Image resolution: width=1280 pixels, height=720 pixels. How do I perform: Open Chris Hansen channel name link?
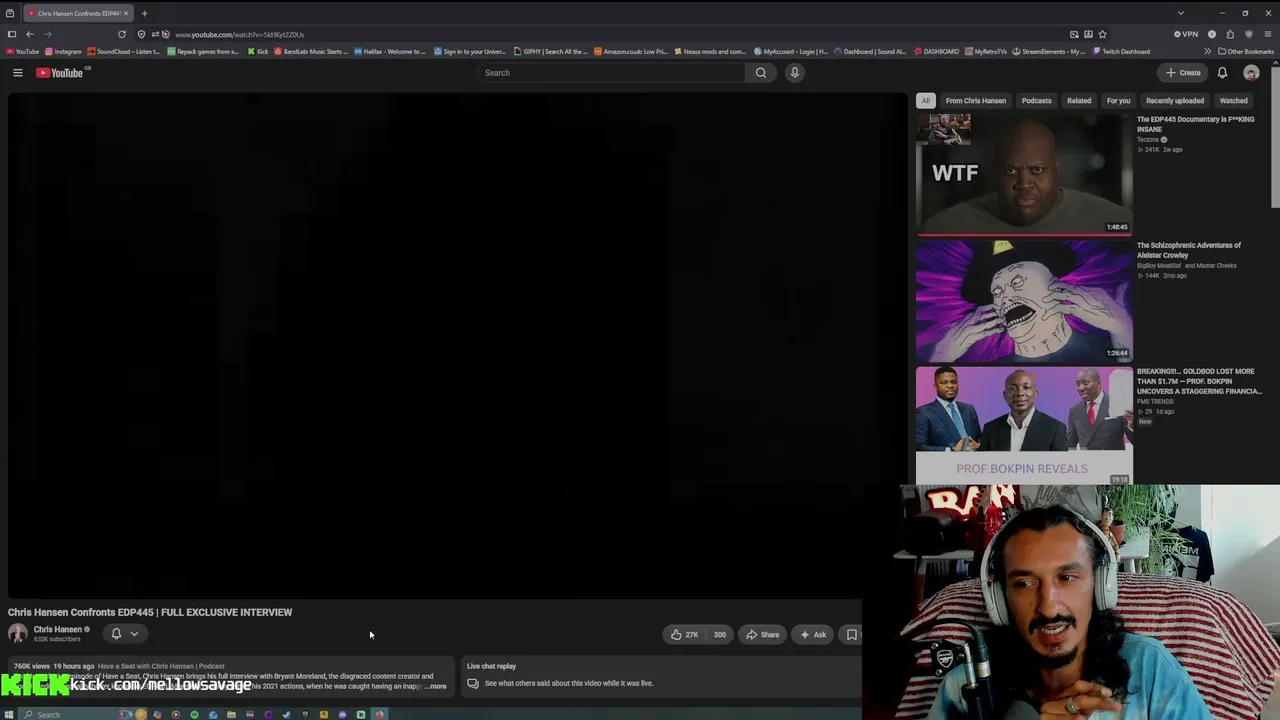pyautogui.click(x=58, y=629)
